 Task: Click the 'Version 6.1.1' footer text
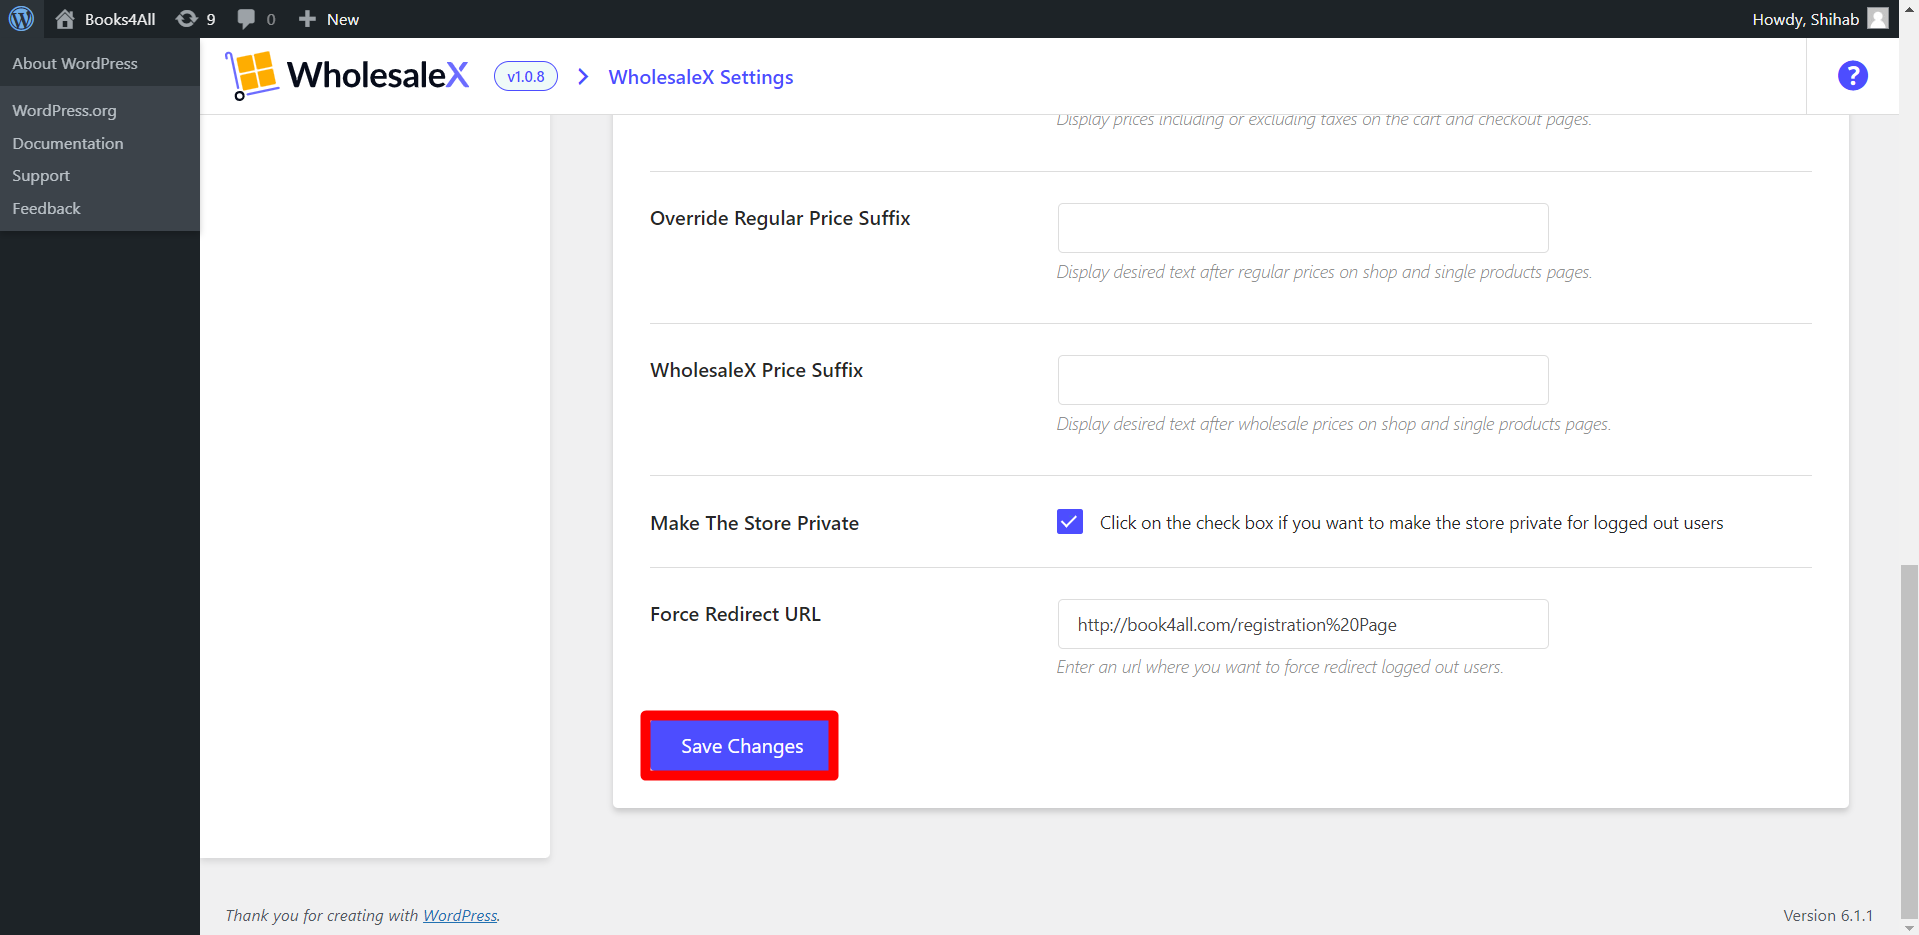tap(1828, 915)
